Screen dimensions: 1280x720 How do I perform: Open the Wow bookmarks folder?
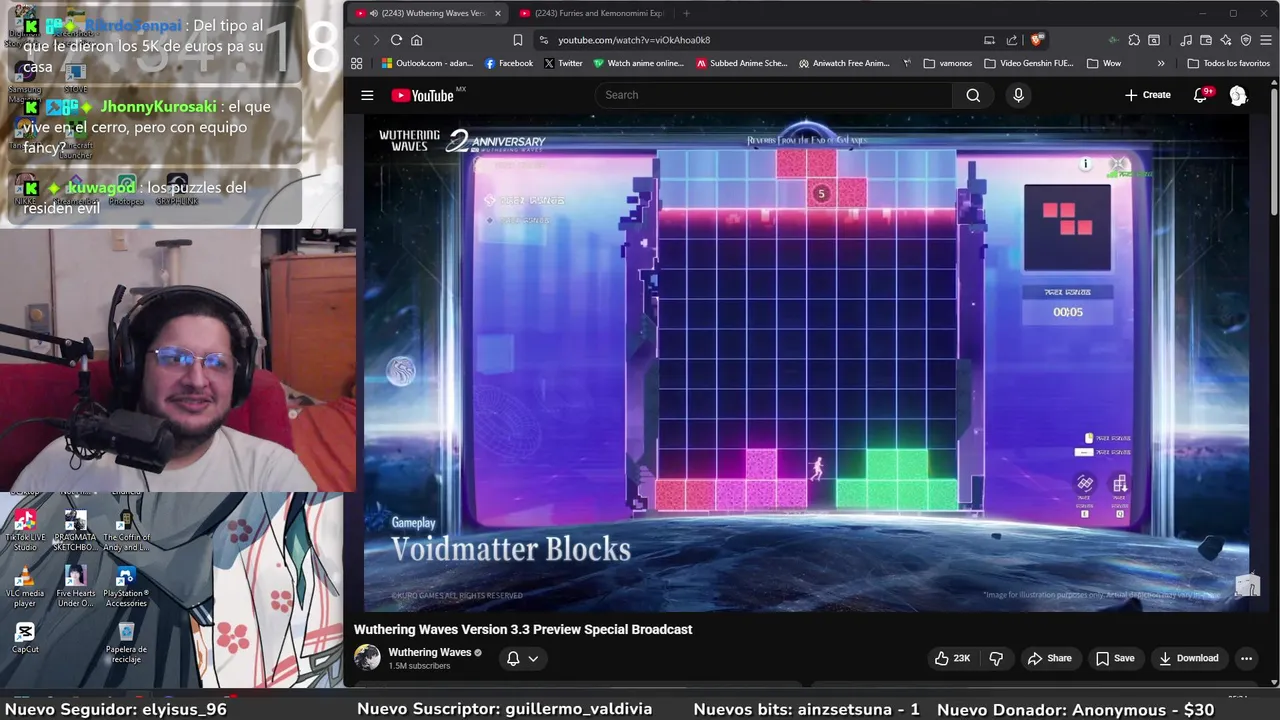pos(1103,63)
